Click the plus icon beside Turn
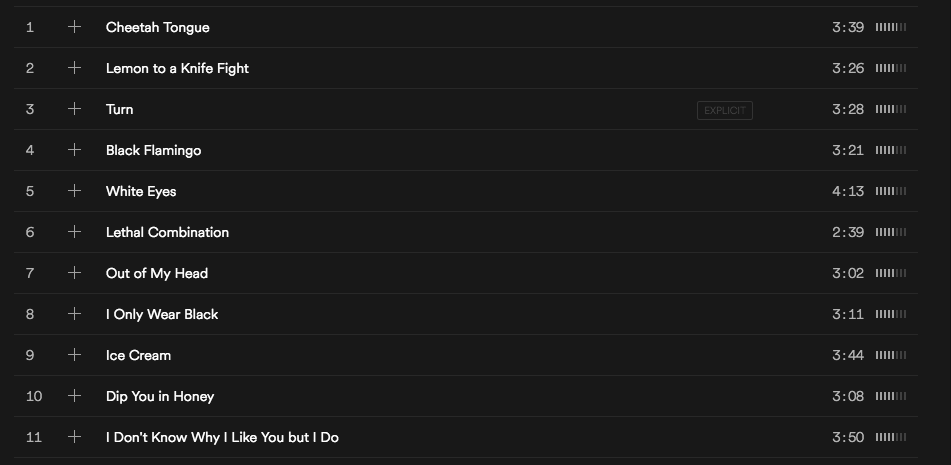951x465 pixels. pos(74,109)
